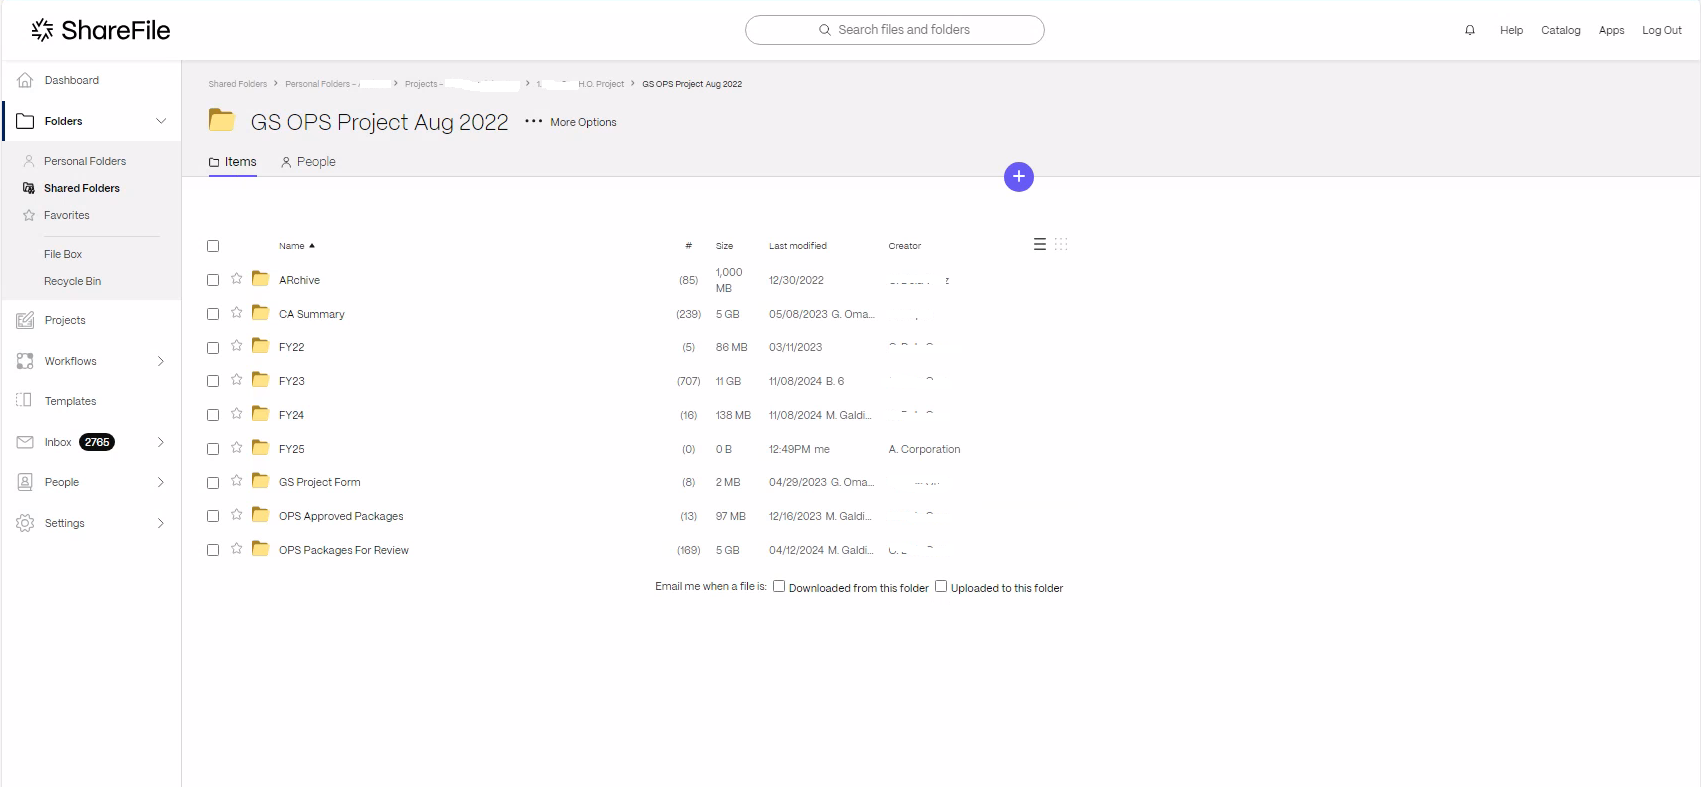Click the Projects sidebar icon
Screen dimensions: 1701x787
pyautogui.click(x=25, y=320)
